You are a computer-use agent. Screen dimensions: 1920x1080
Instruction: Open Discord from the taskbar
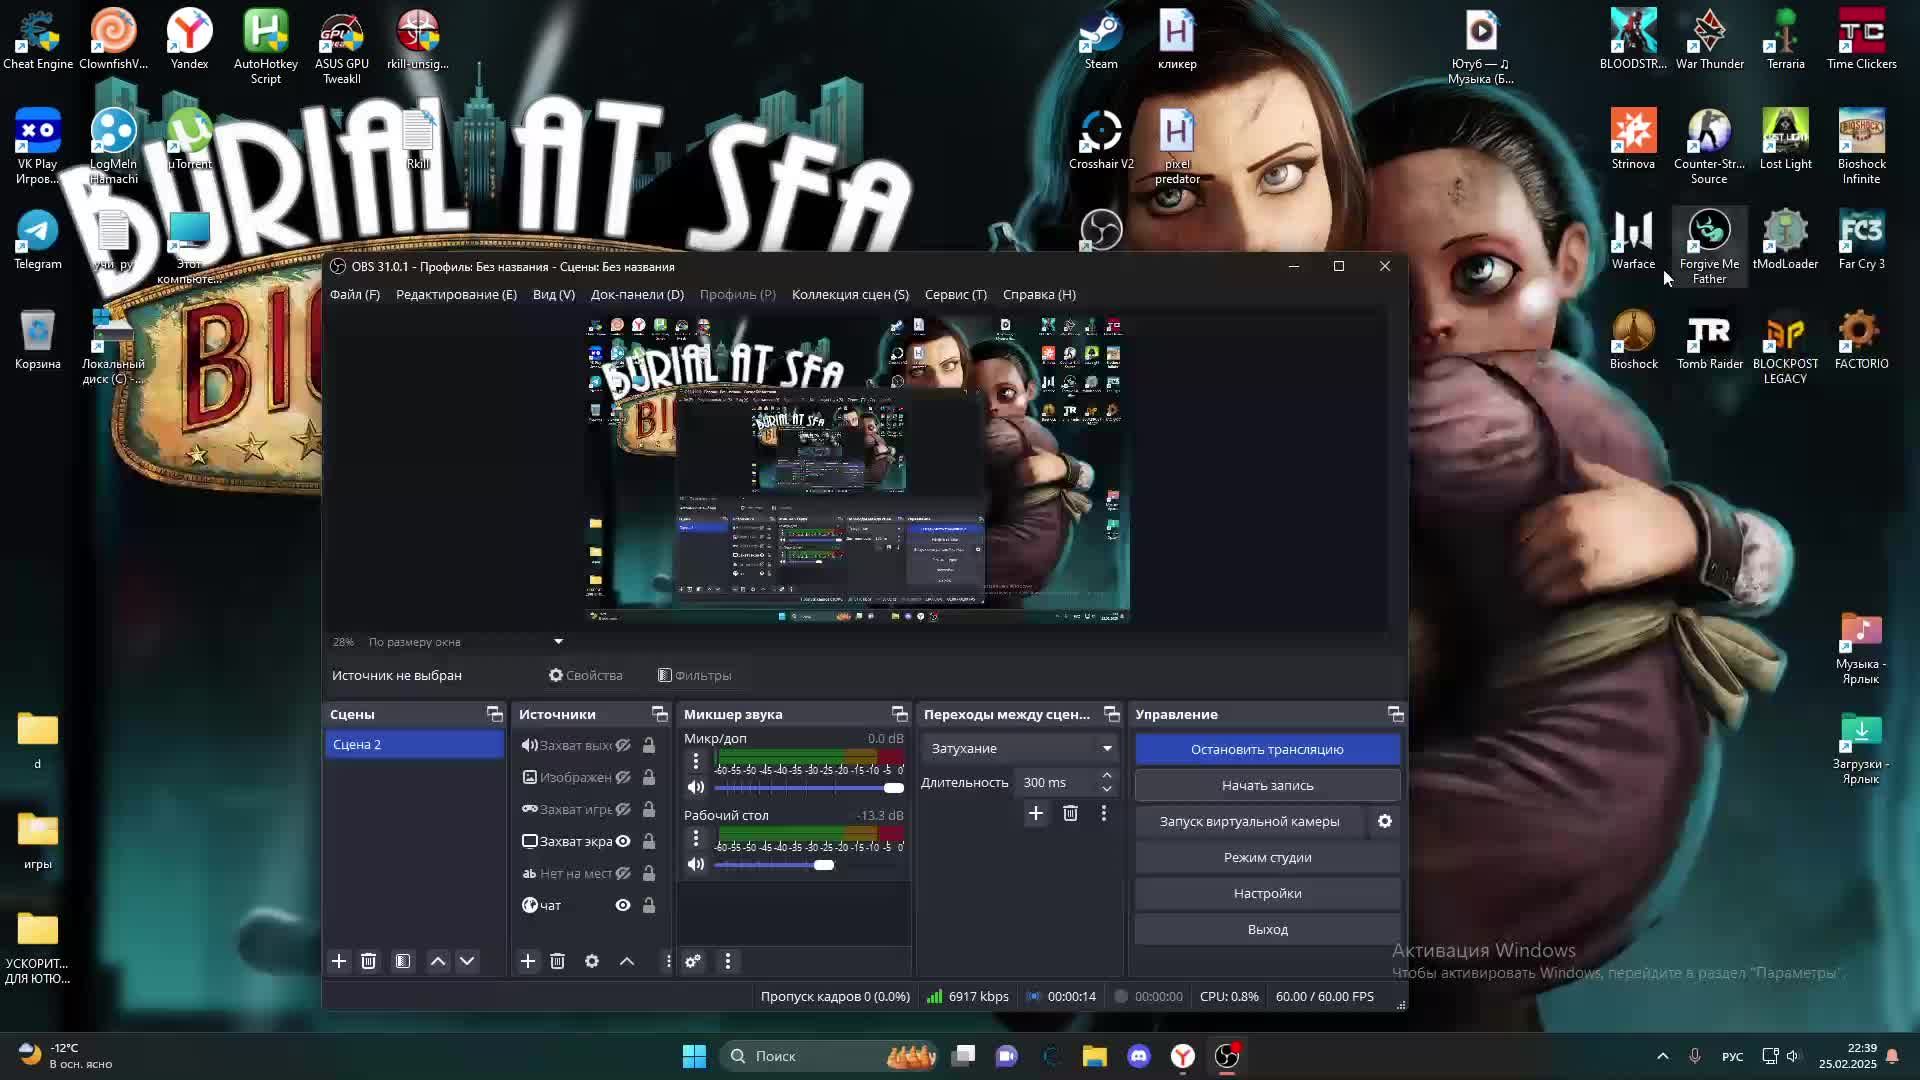1139,1056
